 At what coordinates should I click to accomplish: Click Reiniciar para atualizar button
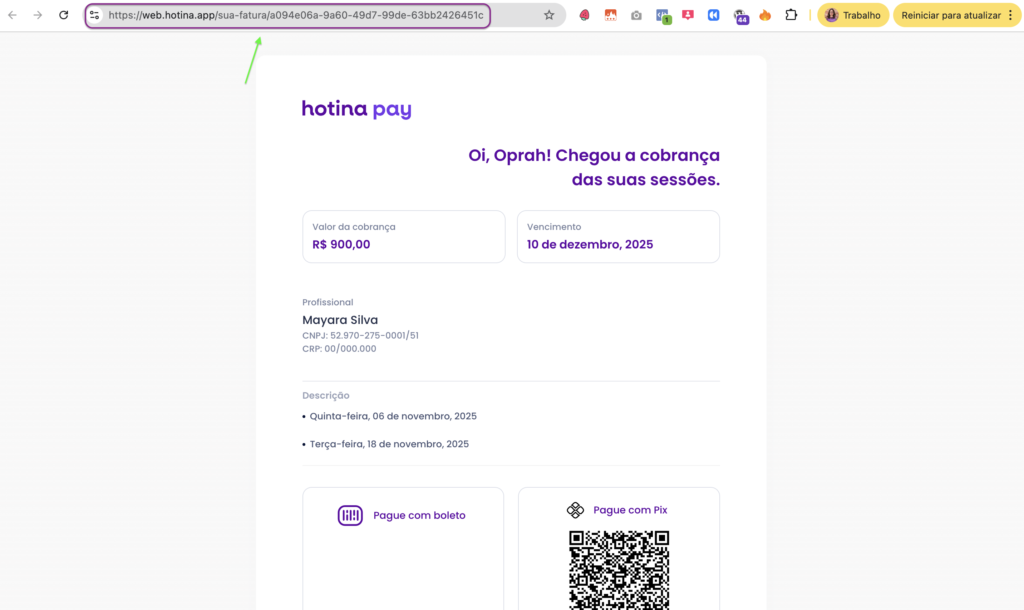pyautogui.click(x=950, y=15)
